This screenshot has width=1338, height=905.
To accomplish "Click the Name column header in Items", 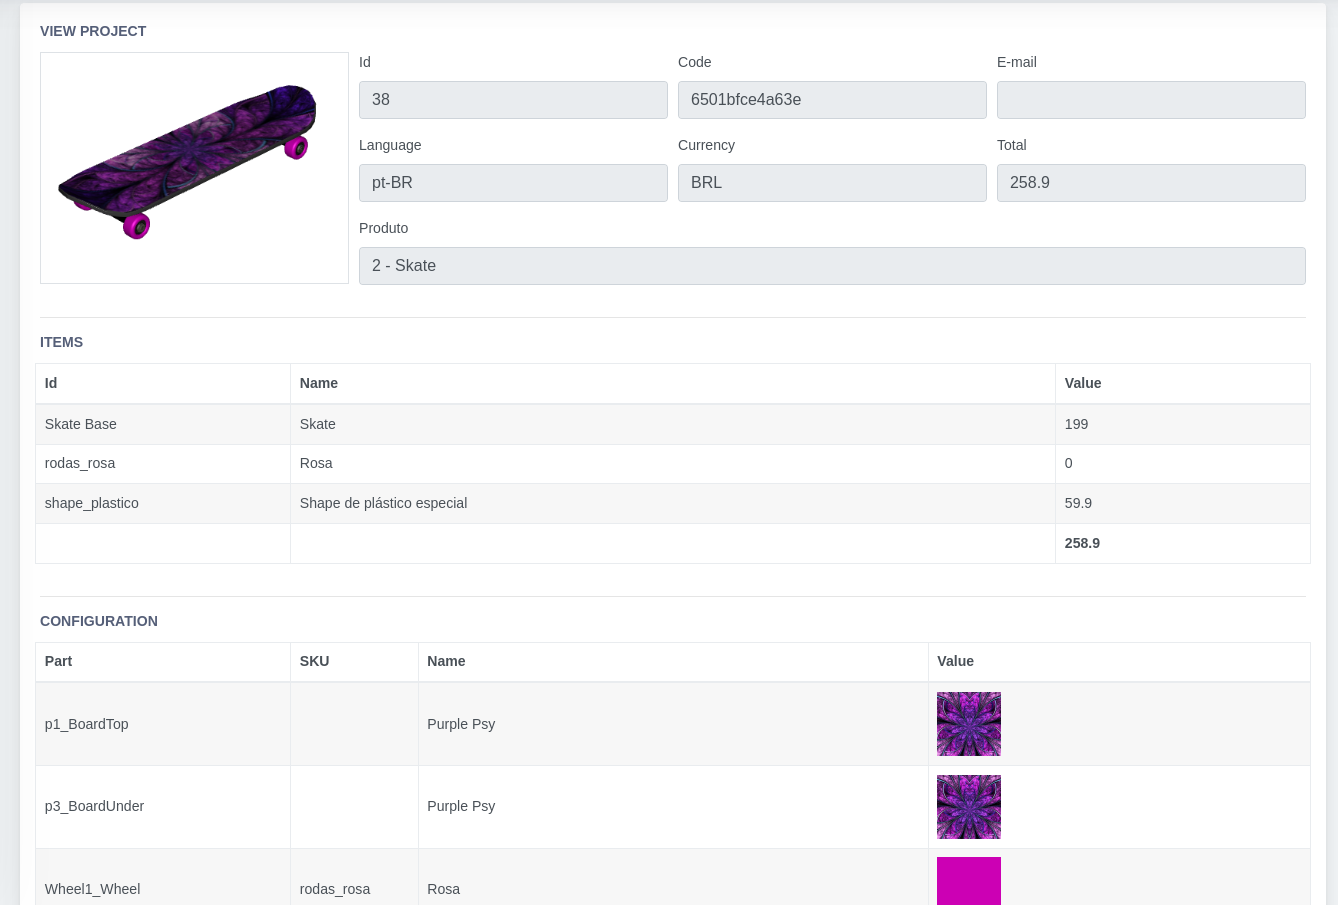I will [319, 383].
